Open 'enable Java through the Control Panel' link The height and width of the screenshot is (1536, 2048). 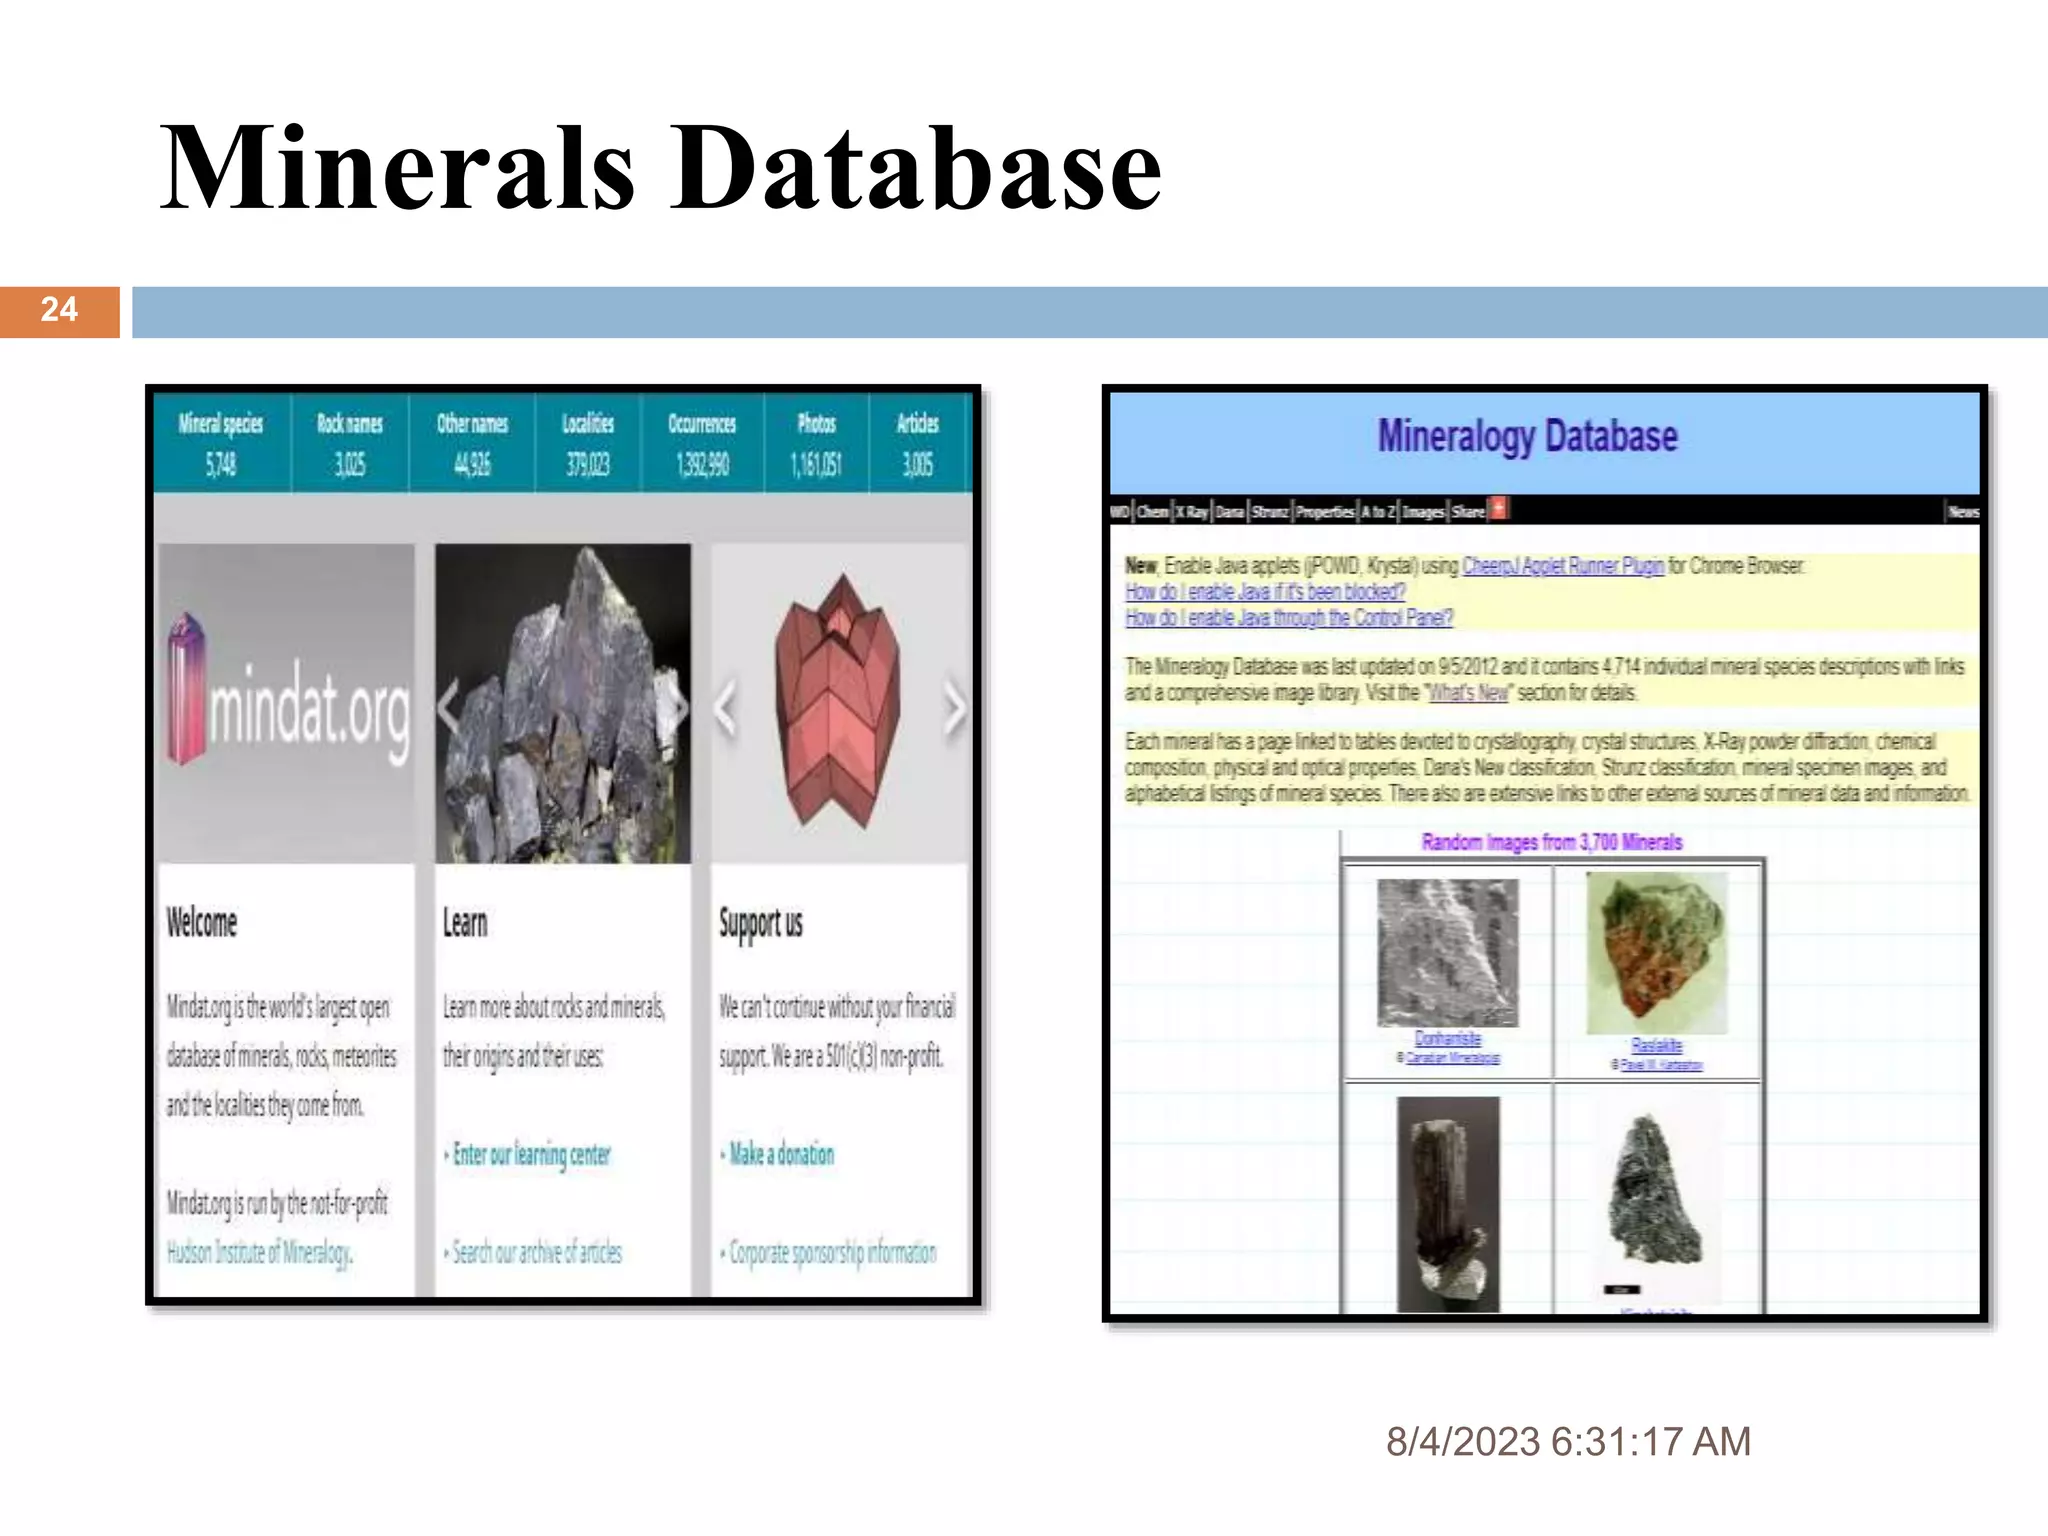[x=1289, y=618]
